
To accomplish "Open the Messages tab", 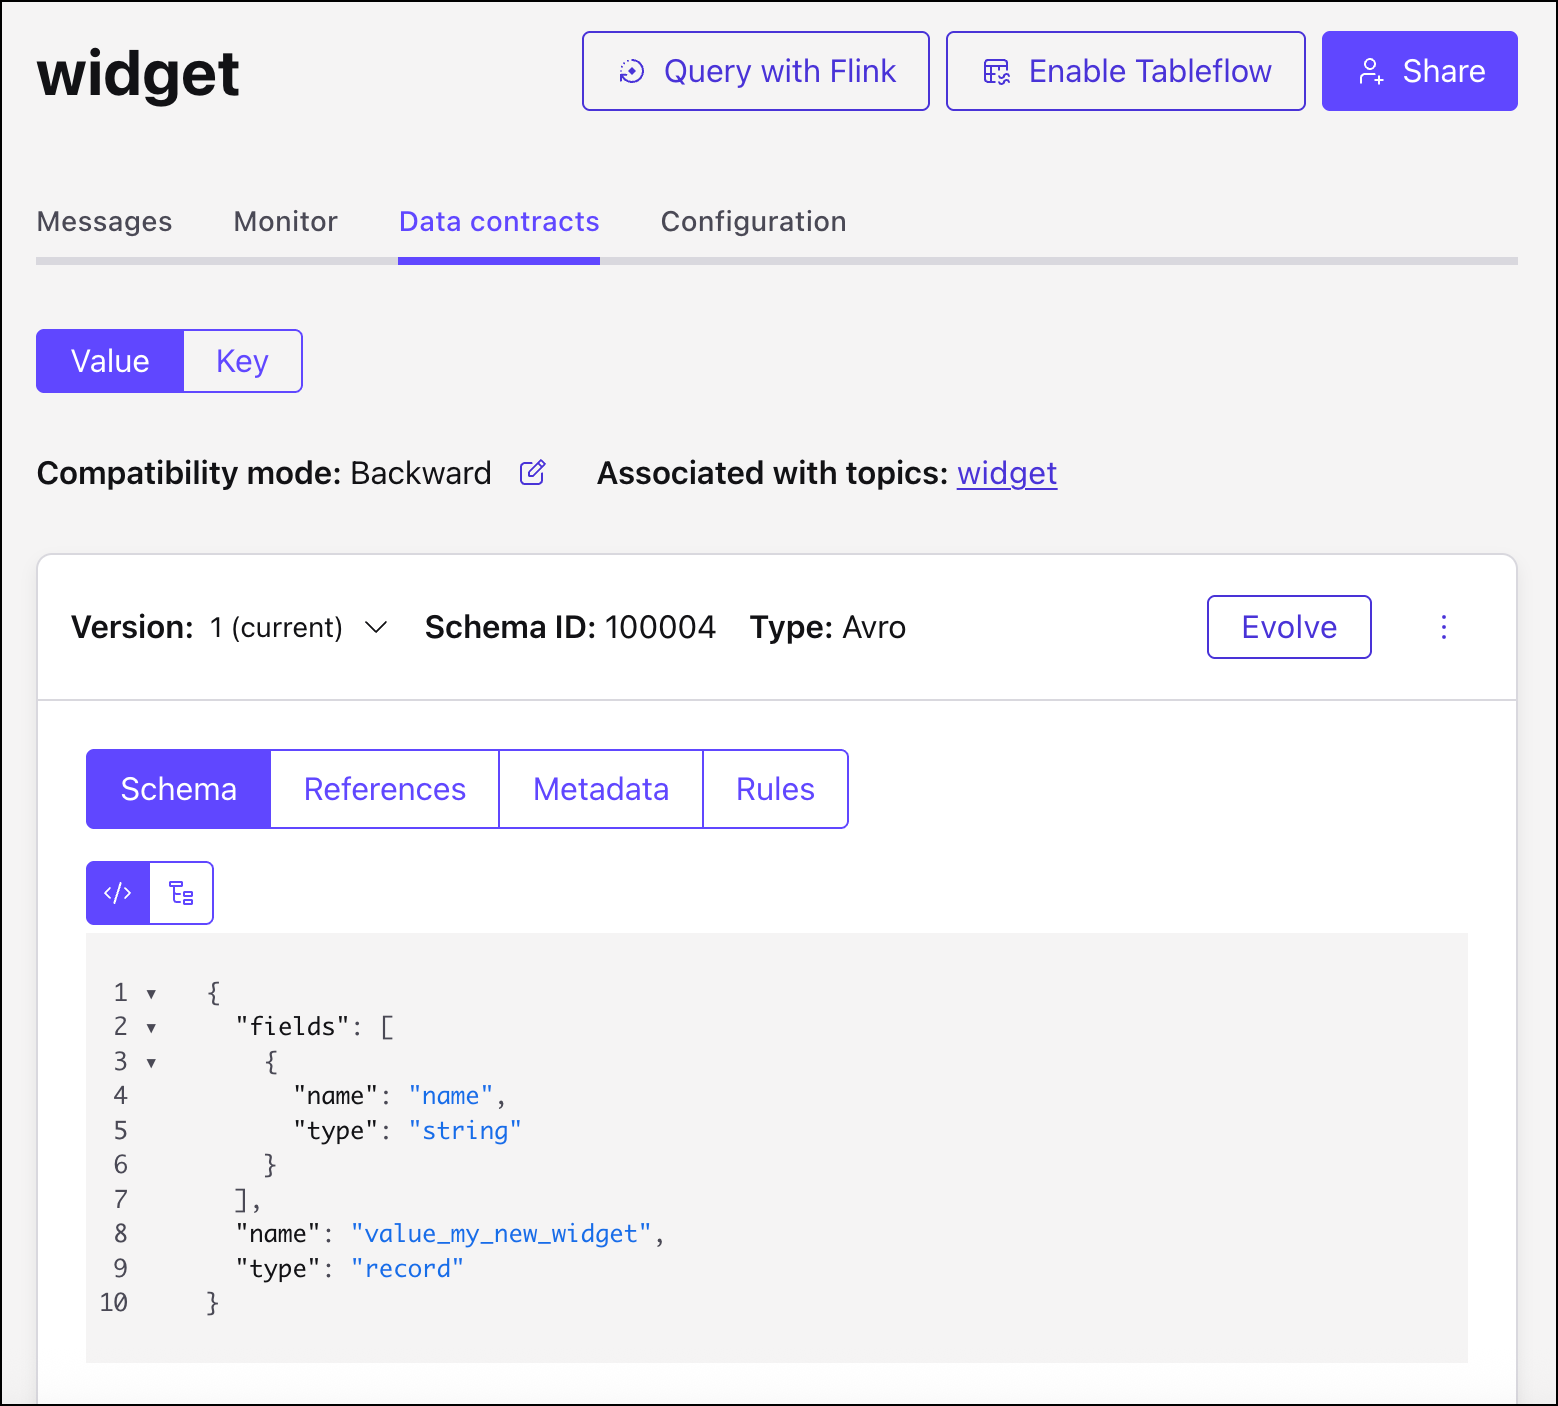I will click(104, 221).
